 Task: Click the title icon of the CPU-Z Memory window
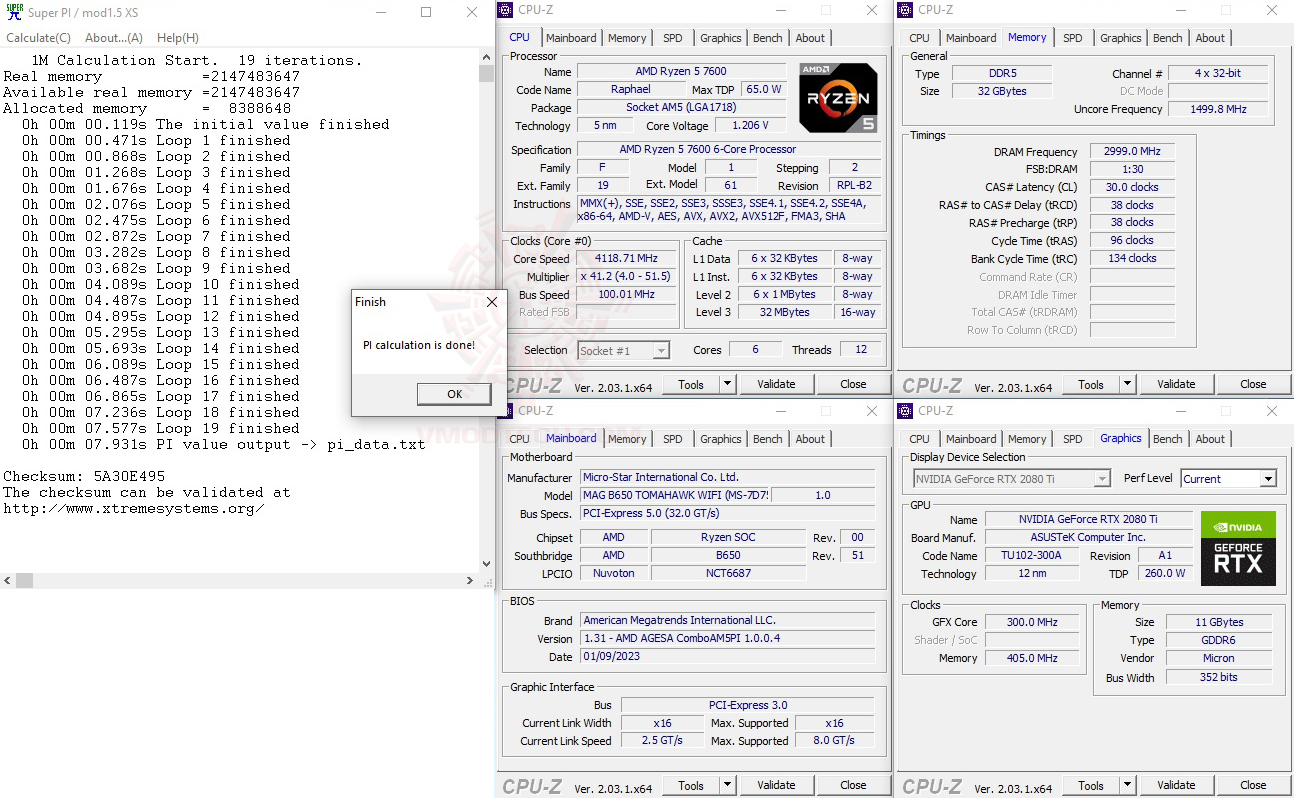click(x=906, y=10)
